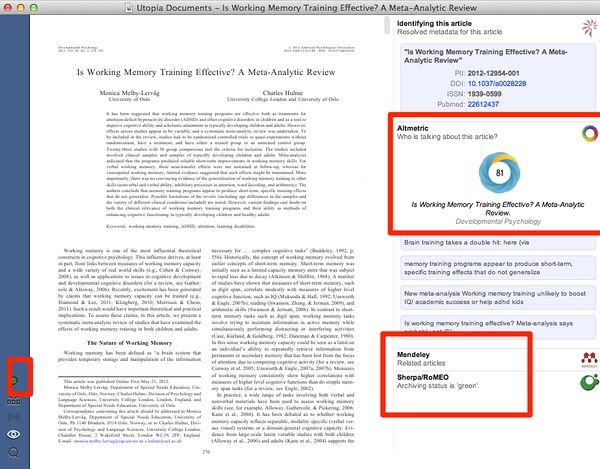This screenshot has width=600, height=469.
Task: Click the grid icon below the green arrow
Action: tap(14, 401)
